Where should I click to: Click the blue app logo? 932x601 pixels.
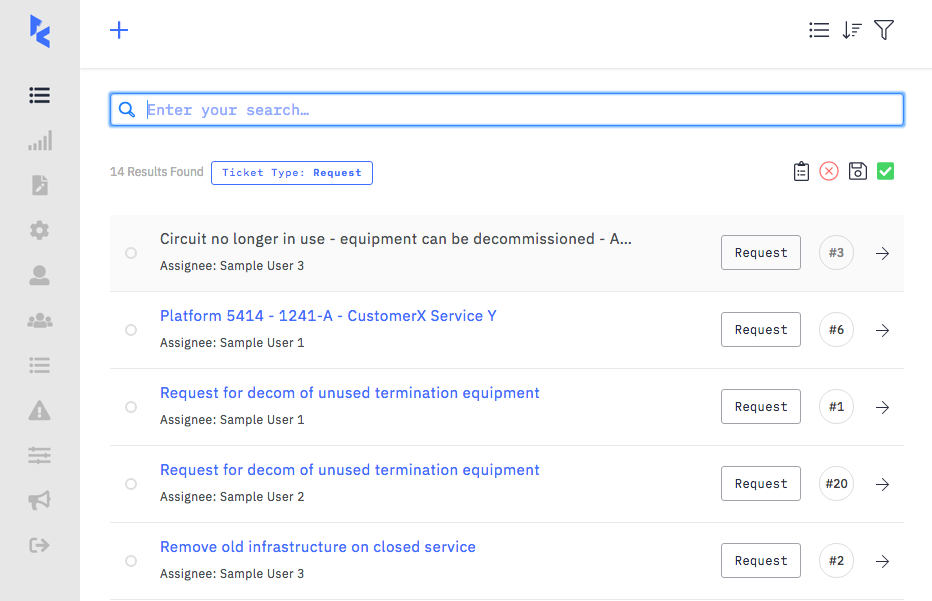40,32
